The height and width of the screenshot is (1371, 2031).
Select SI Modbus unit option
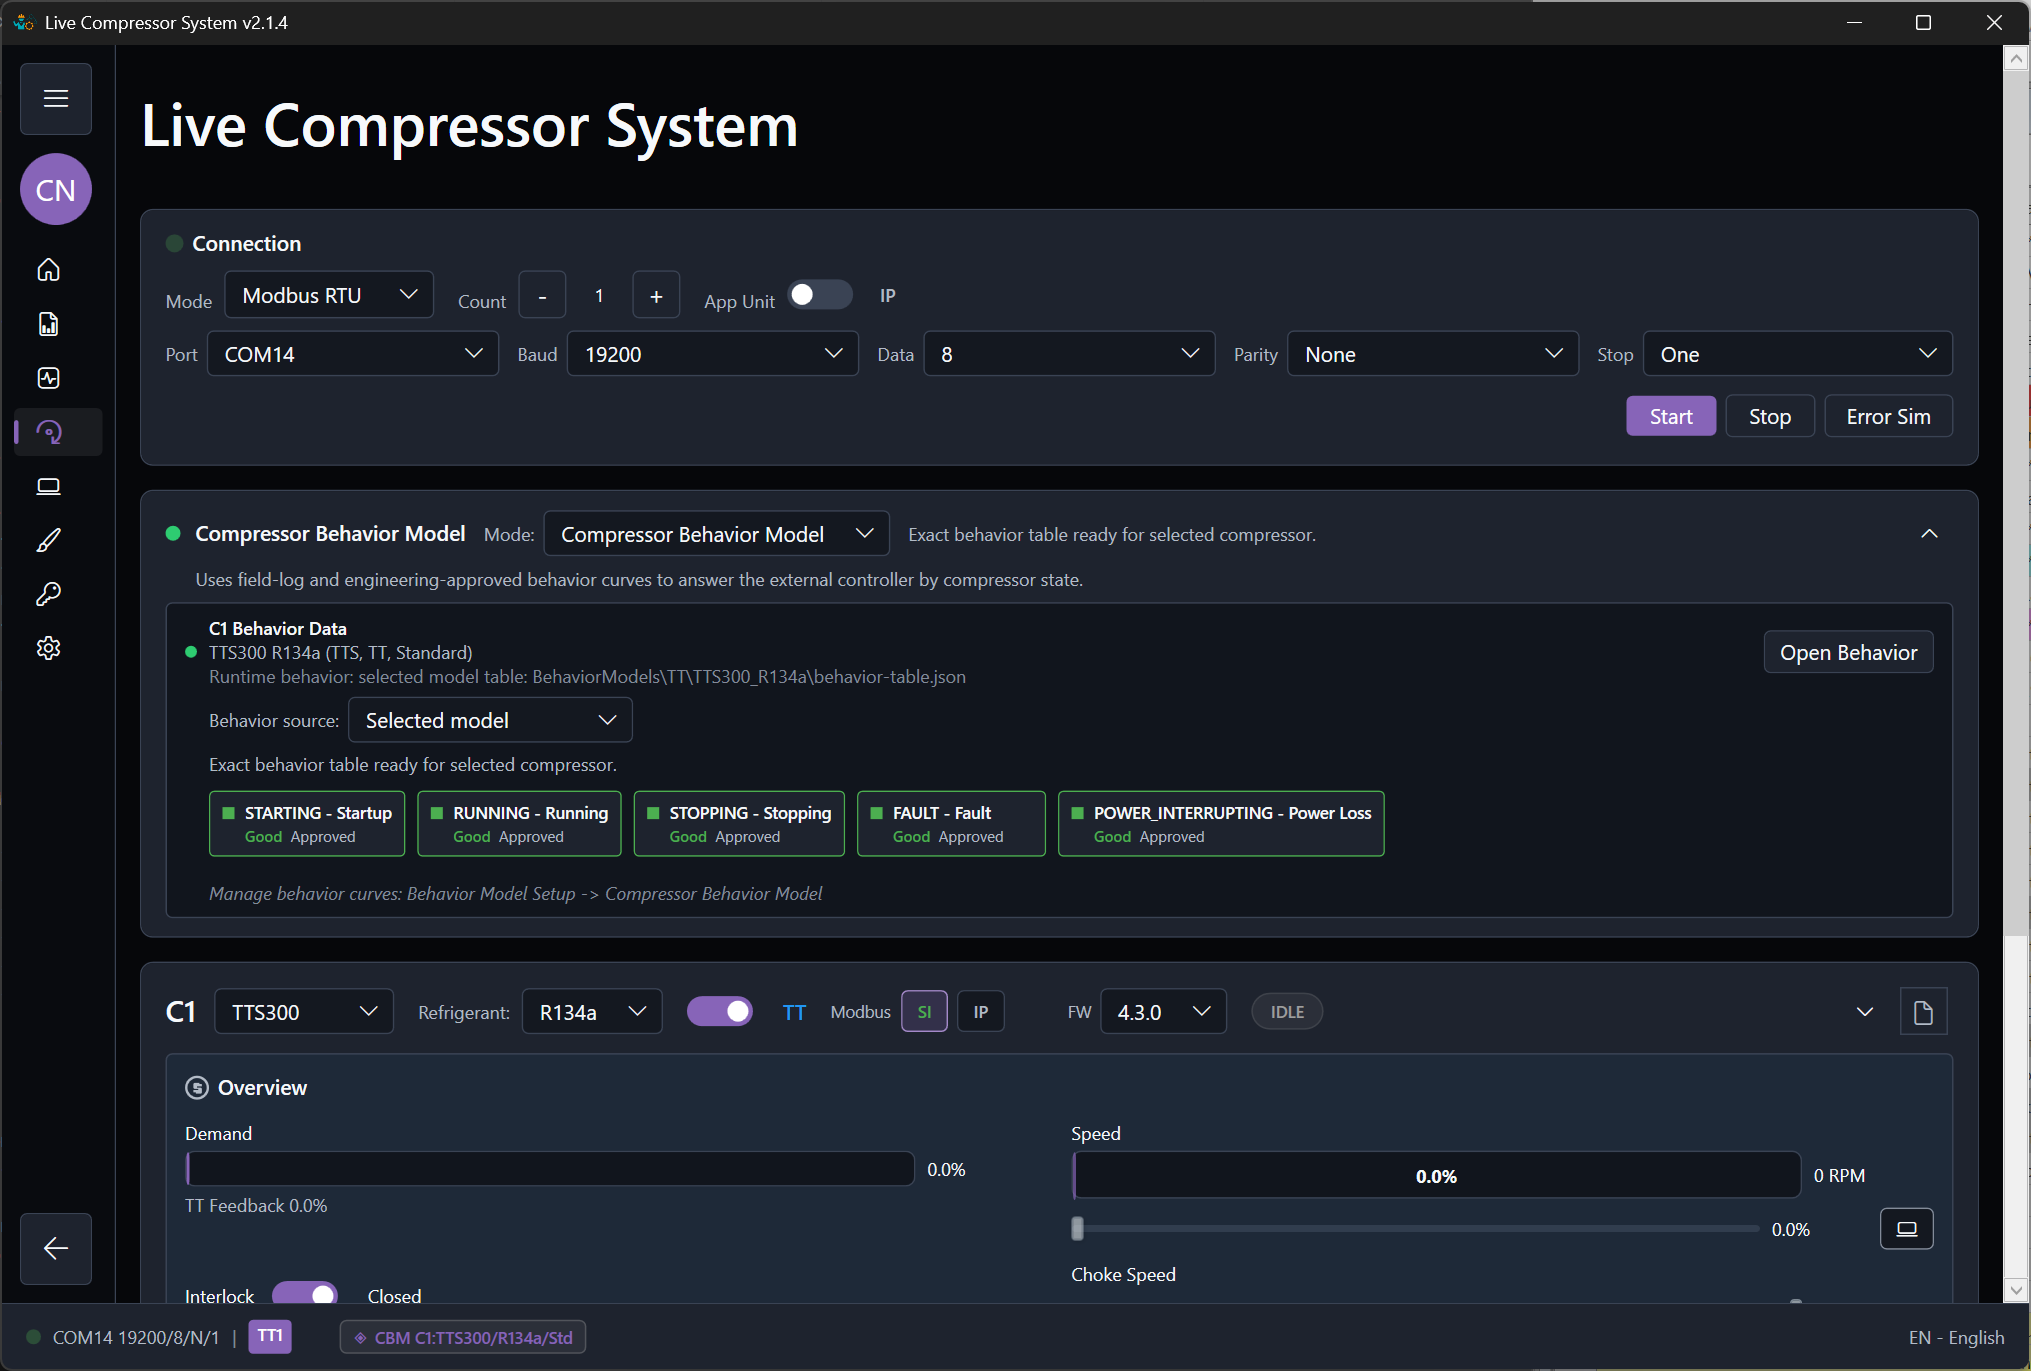coord(925,1012)
